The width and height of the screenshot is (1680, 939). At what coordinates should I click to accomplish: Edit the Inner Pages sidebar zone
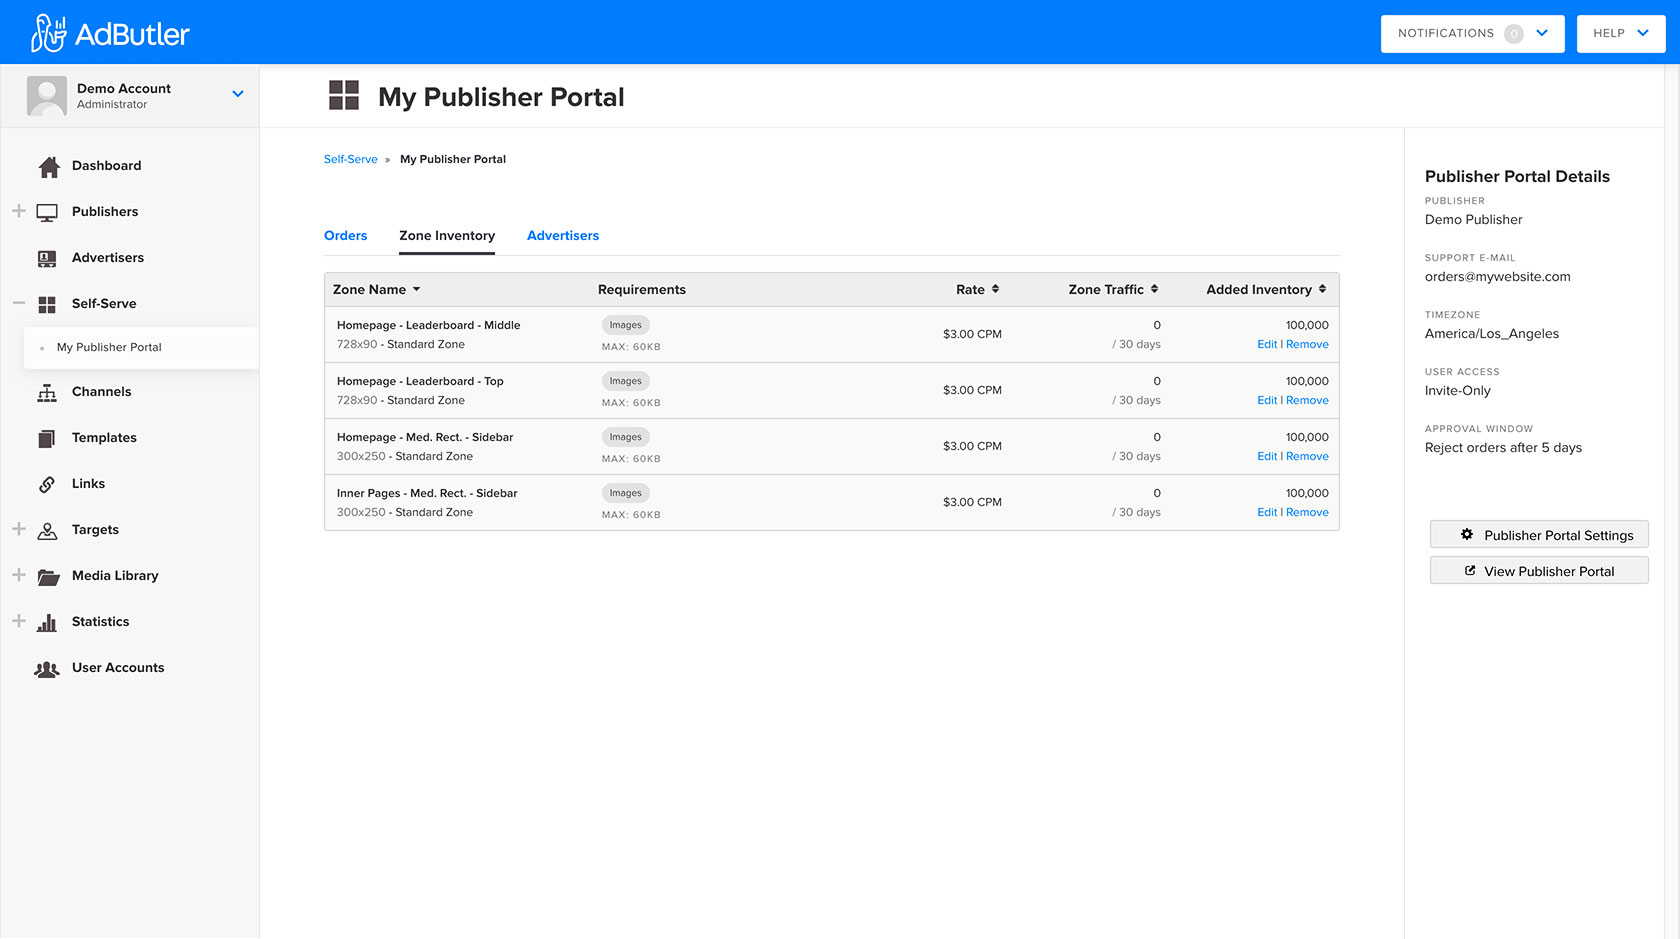tap(1266, 512)
